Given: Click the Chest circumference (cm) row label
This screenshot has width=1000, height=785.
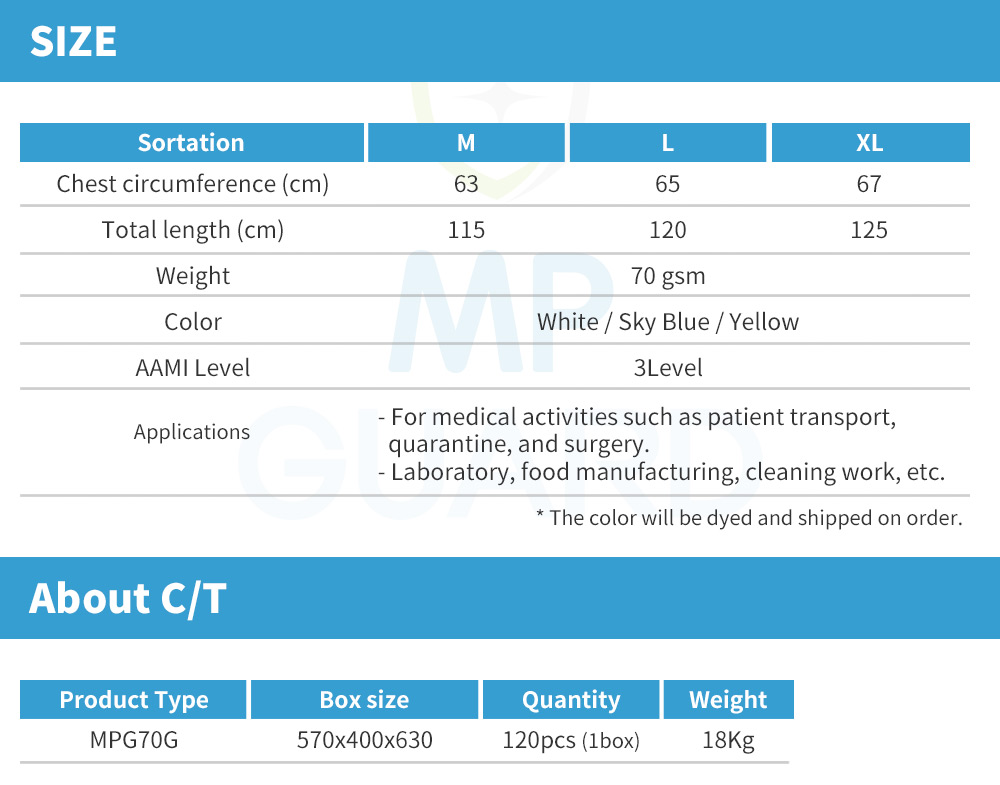Looking at the screenshot, I should [x=192, y=184].
